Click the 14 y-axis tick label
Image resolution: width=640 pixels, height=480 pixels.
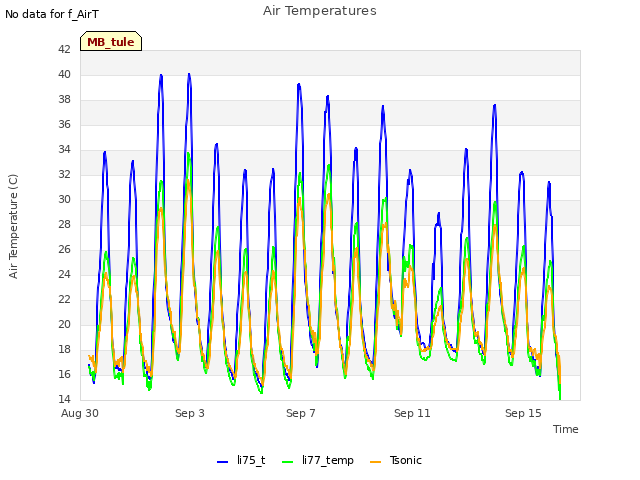click(64, 399)
